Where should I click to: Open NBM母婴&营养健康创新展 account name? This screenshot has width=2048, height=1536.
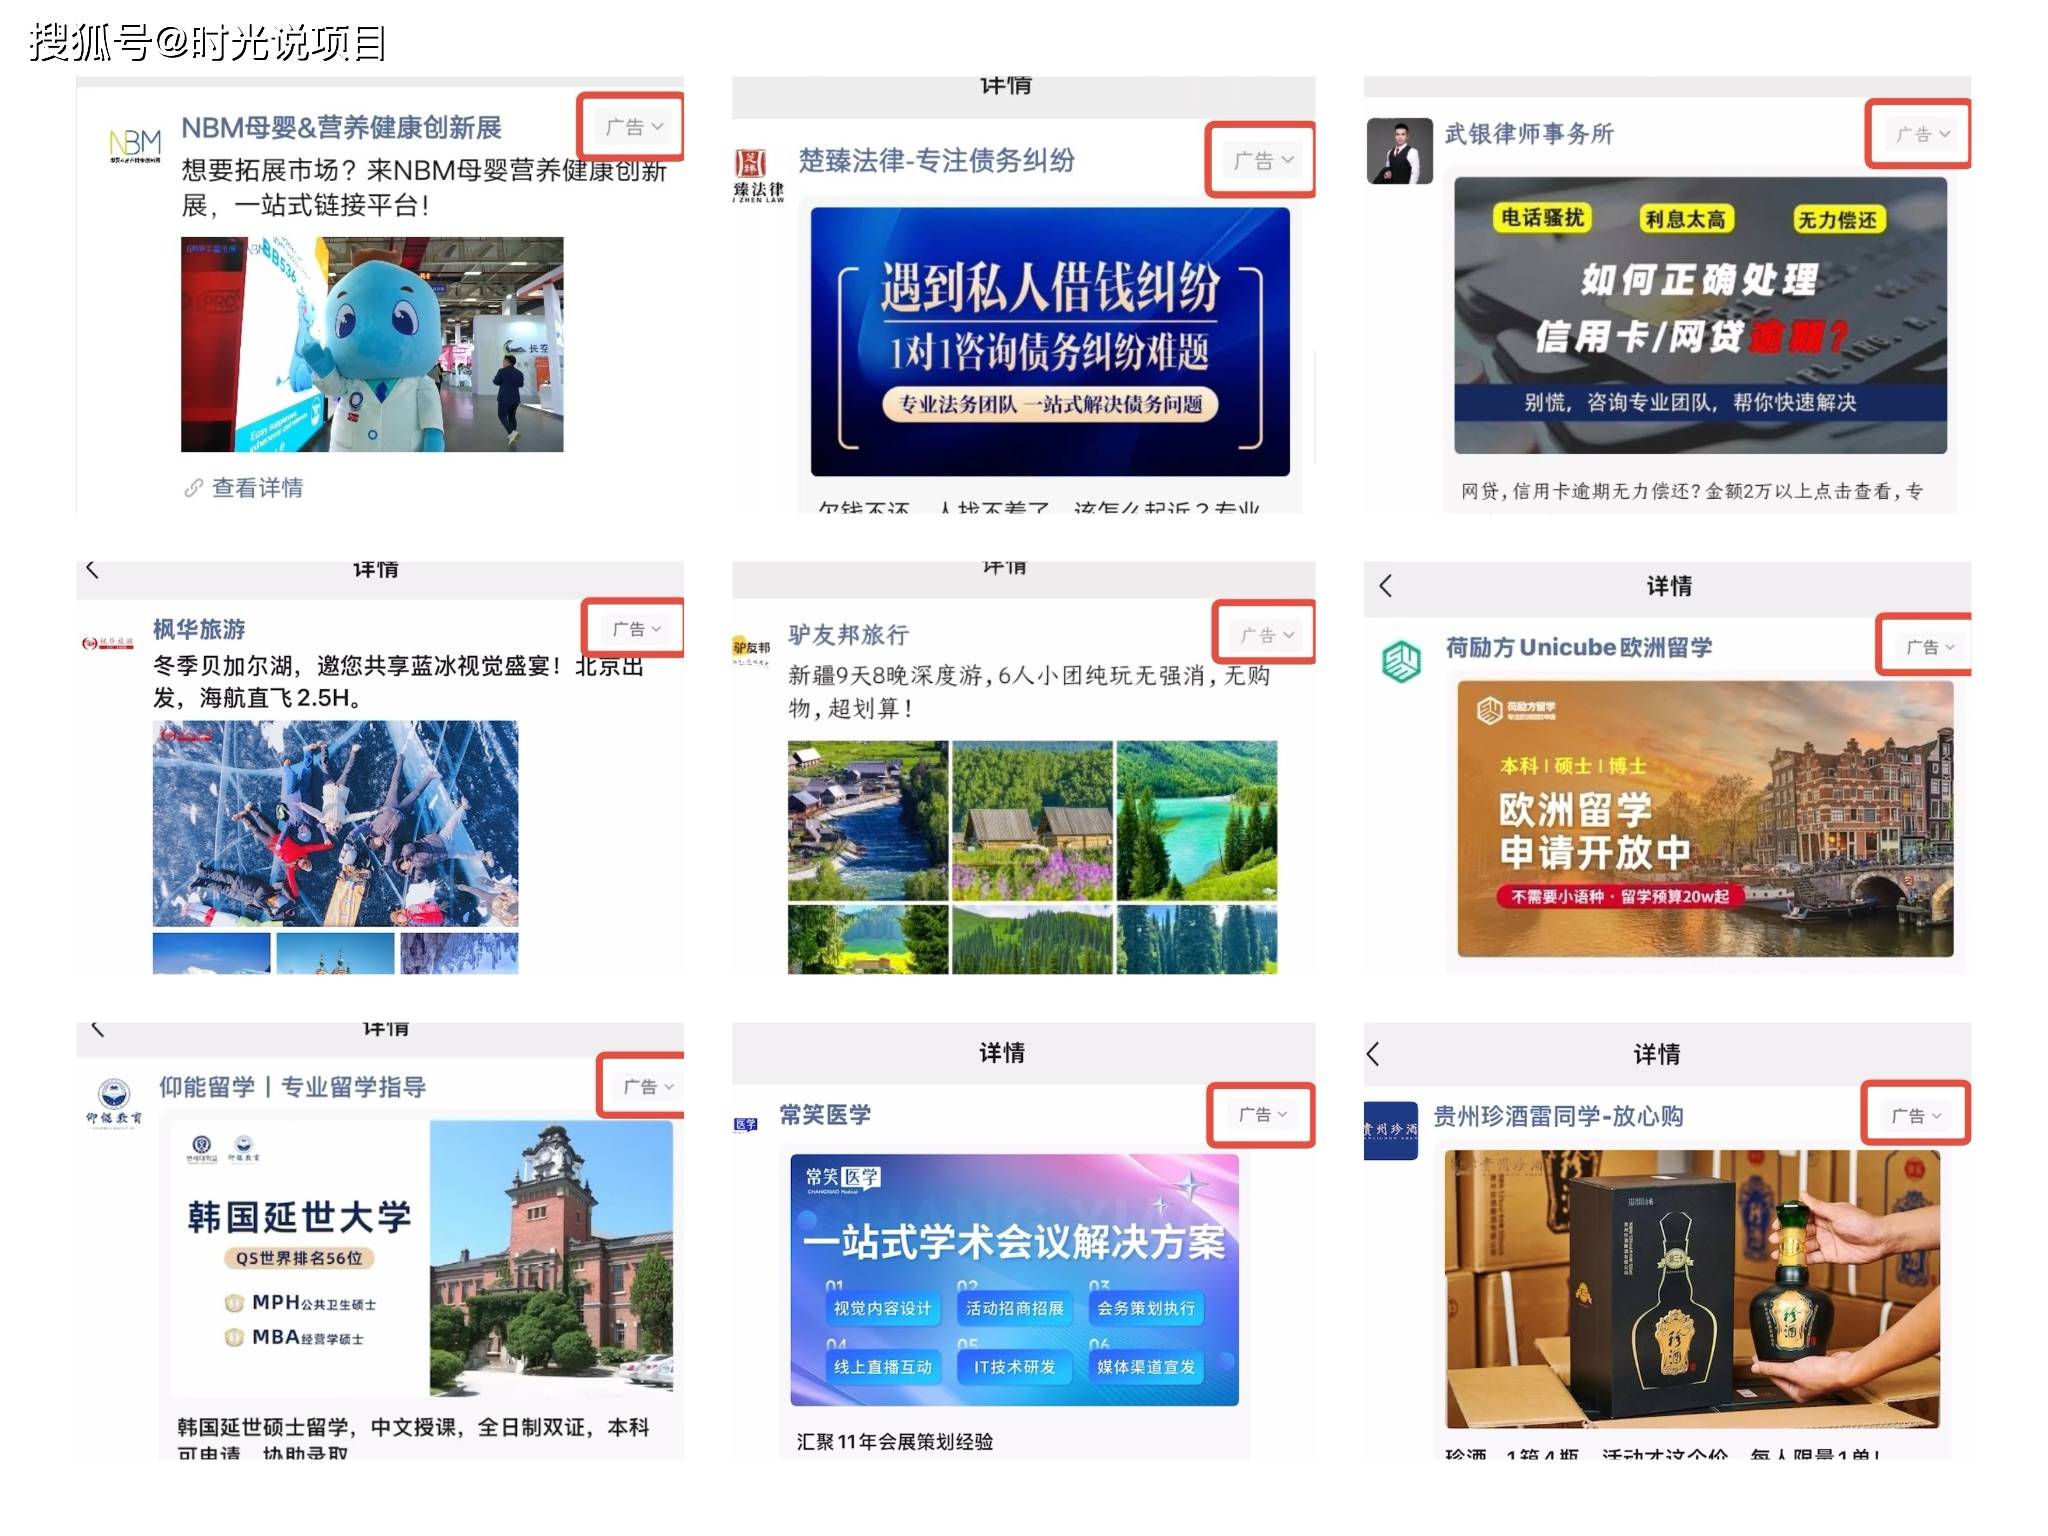341,128
